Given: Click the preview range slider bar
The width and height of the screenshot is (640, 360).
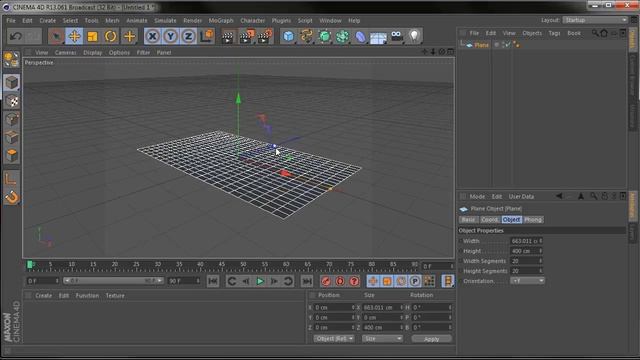Looking at the screenshot, I should (x=113, y=281).
